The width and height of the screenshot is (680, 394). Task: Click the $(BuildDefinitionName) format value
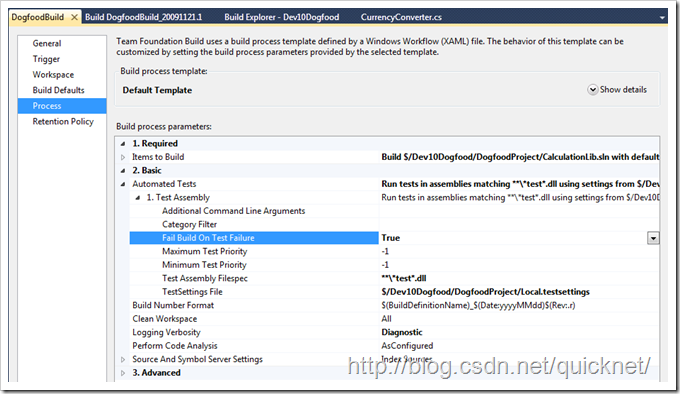pyautogui.click(x=478, y=305)
